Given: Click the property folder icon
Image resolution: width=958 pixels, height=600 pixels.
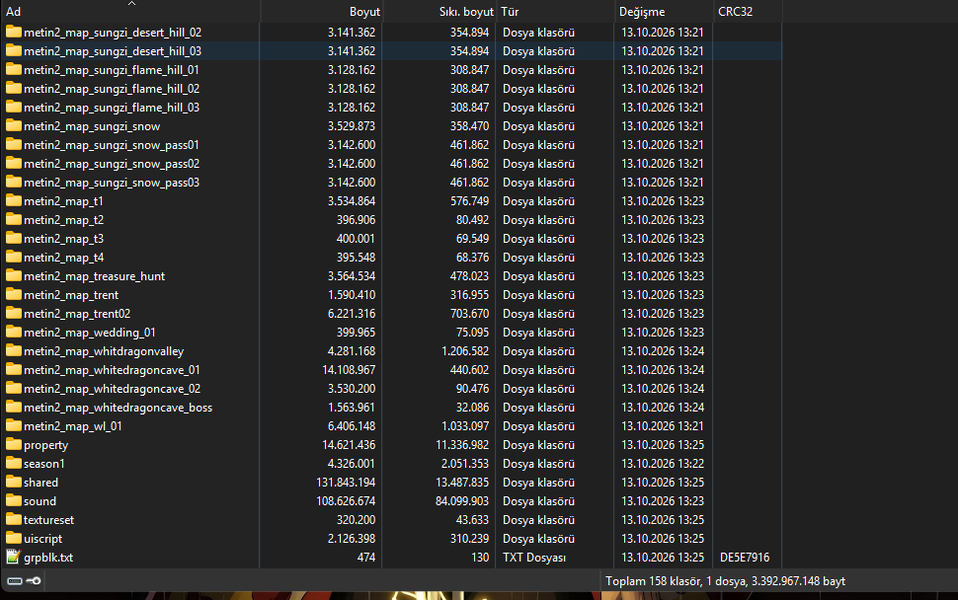Looking at the screenshot, I should click(13, 445).
